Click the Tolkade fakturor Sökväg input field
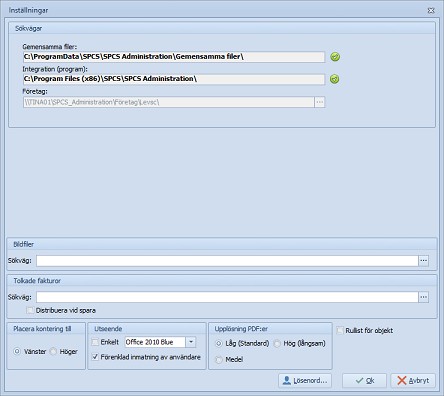Viewport: 444px width, 396px height. [227, 297]
